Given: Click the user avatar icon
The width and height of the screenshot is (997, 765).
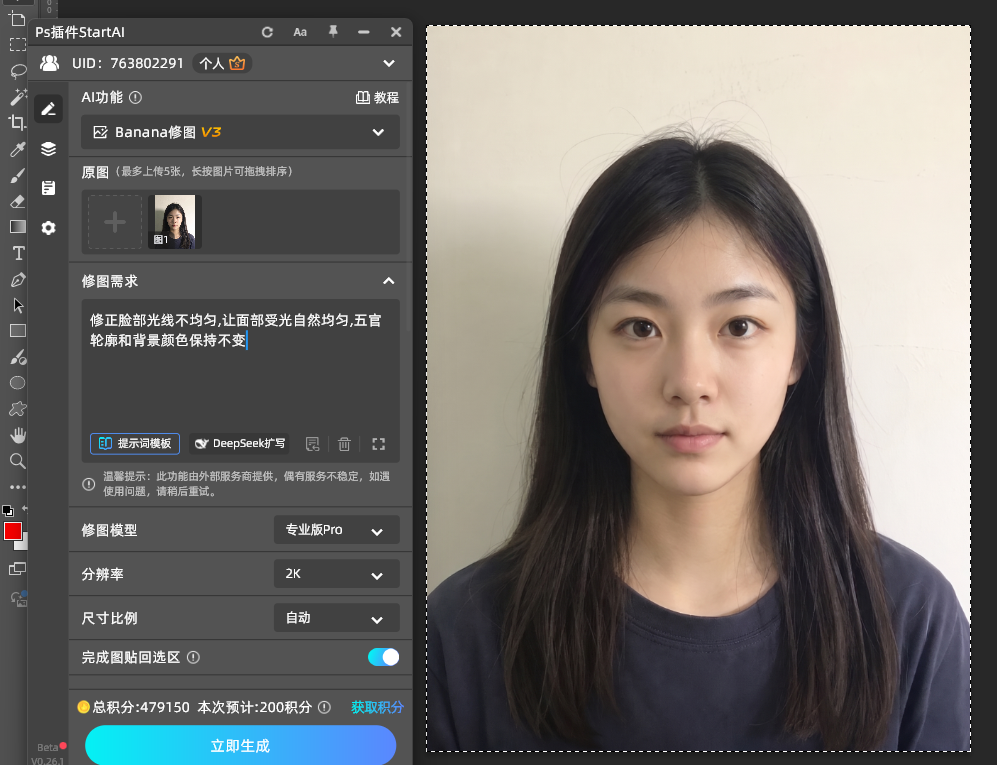Looking at the screenshot, I should [x=49, y=63].
